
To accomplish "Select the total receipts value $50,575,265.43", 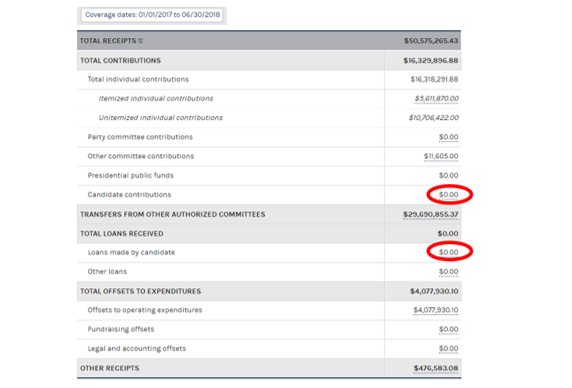I will pyautogui.click(x=431, y=41).
